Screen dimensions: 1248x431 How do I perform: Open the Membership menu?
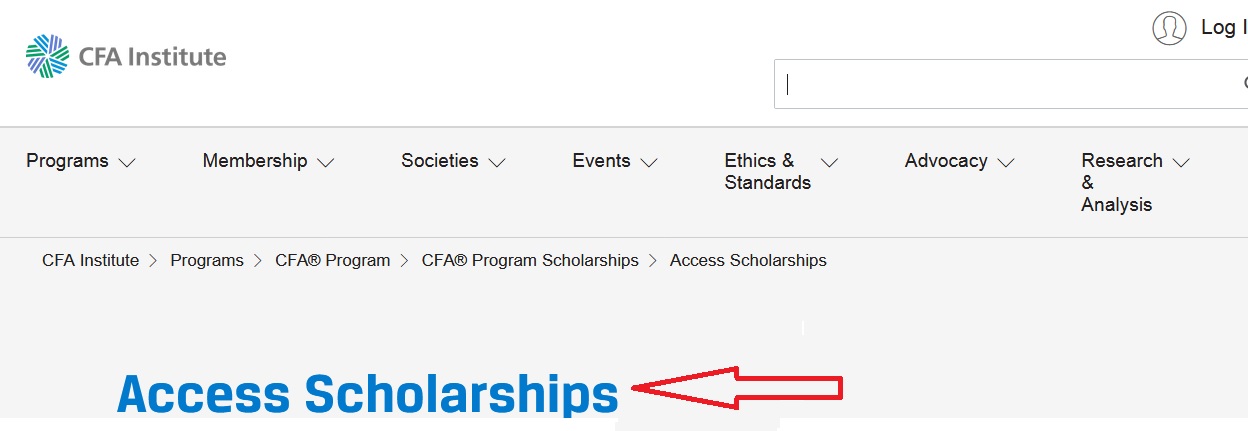255,161
